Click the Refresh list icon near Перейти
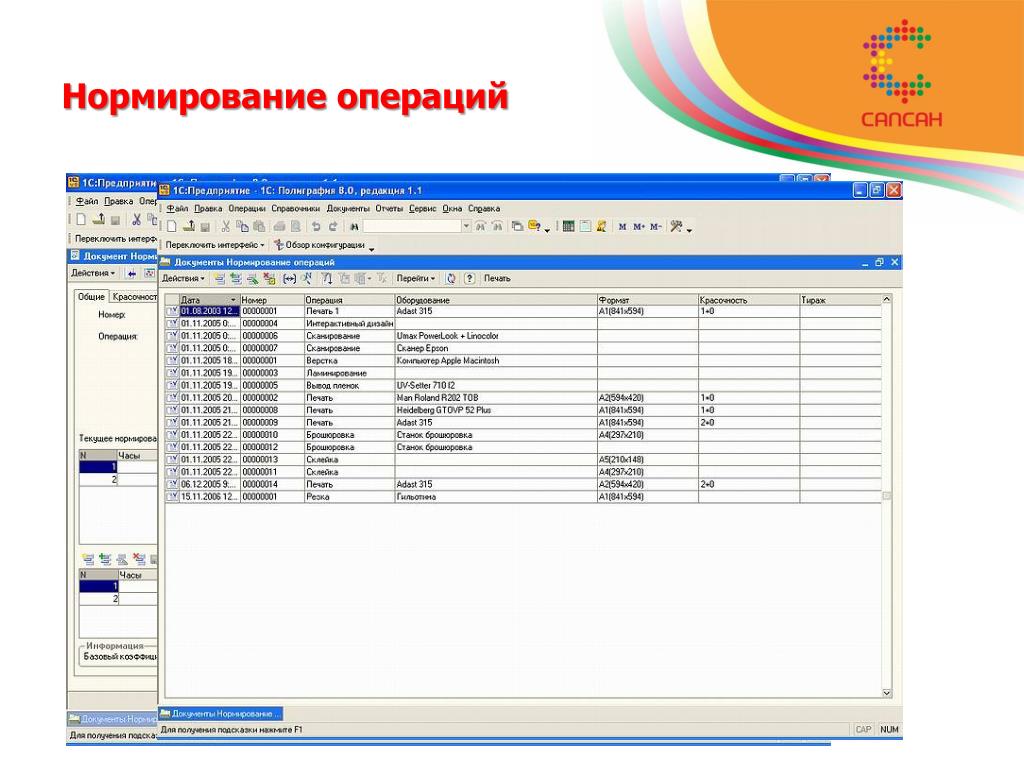Image resolution: width=1024 pixels, height=768 pixels. click(451, 279)
